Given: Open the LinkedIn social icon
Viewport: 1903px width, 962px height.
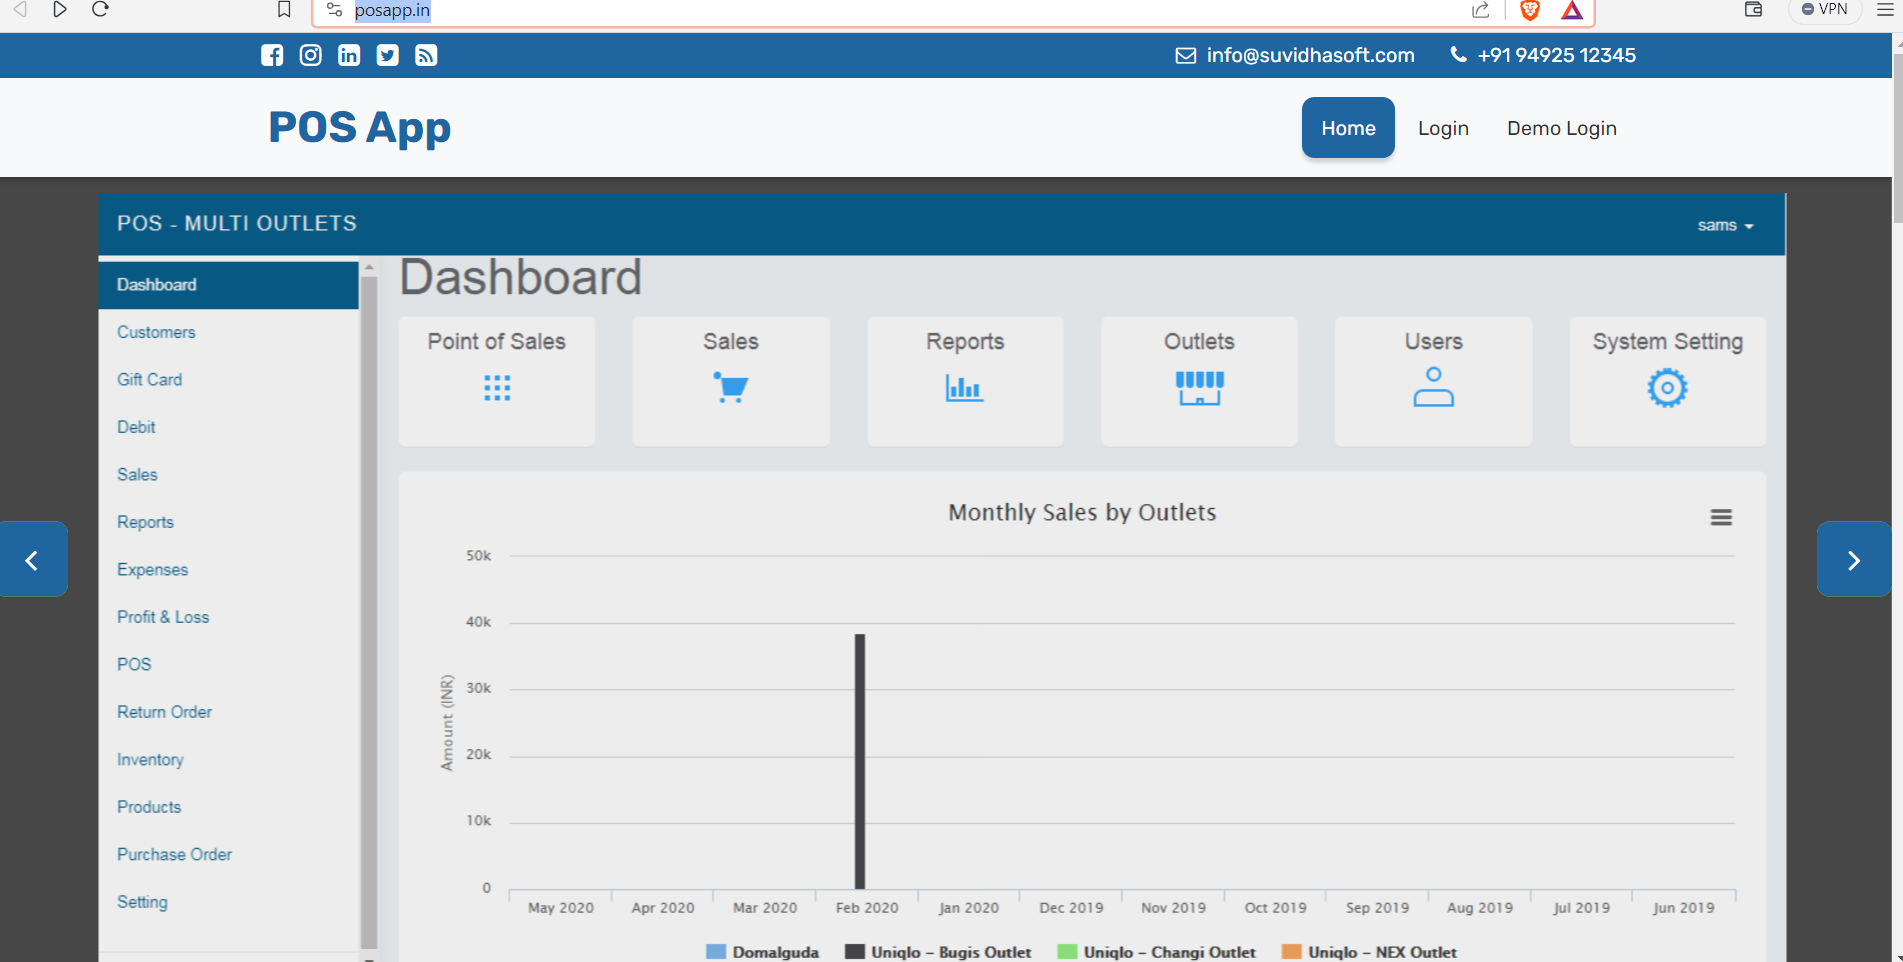Looking at the screenshot, I should click(349, 56).
